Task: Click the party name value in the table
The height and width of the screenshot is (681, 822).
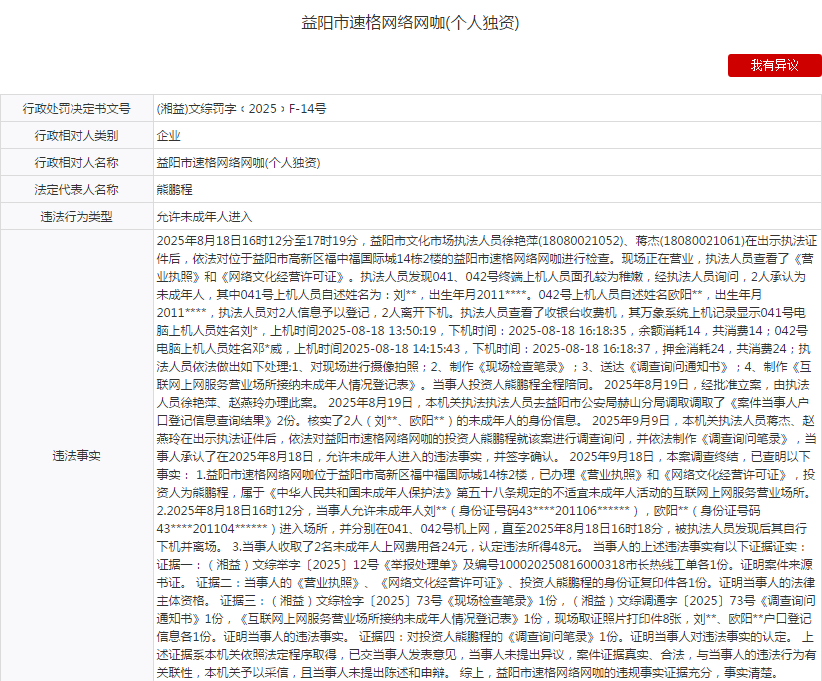Action: point(238,162)
